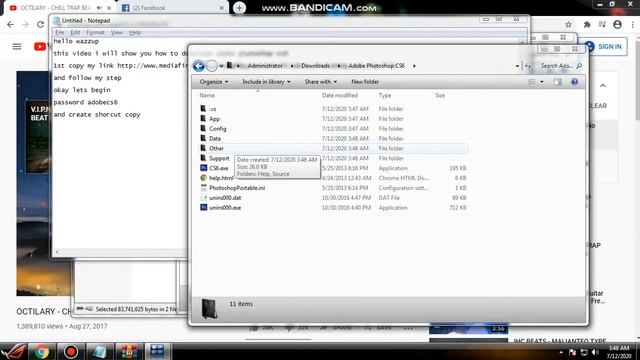Screen dimensions: 640x360
Task: Open view options dropdown arrow in Explorer
Action: coord(542,82)
